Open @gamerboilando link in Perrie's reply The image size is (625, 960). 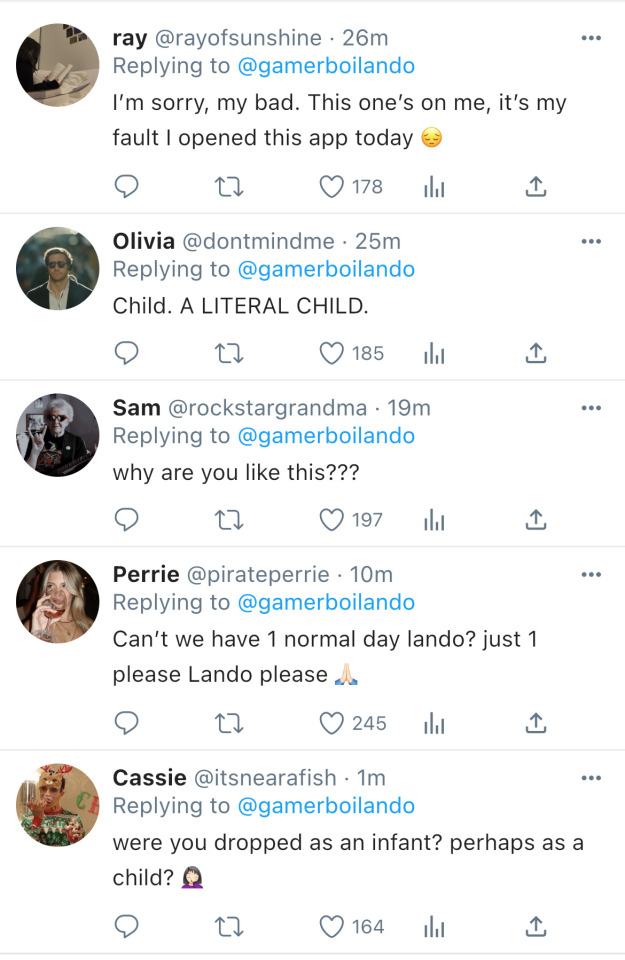pos(325,602)
